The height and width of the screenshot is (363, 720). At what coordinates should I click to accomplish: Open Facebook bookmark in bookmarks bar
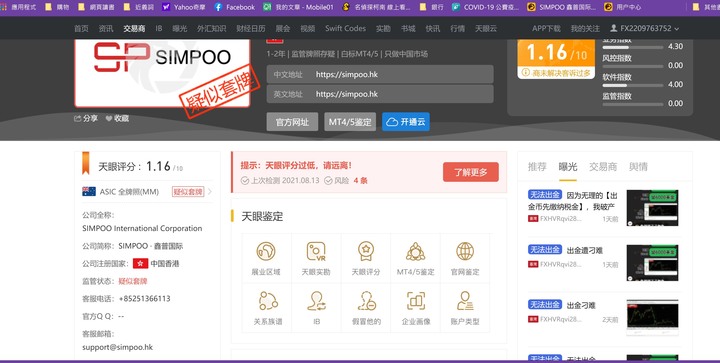[x=234, y=7]
